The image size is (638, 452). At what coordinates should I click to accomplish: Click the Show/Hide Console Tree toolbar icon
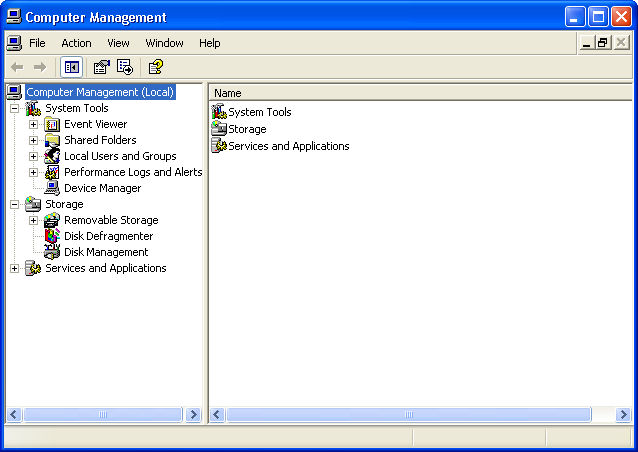pyautogui.click(x=72, y=67)
